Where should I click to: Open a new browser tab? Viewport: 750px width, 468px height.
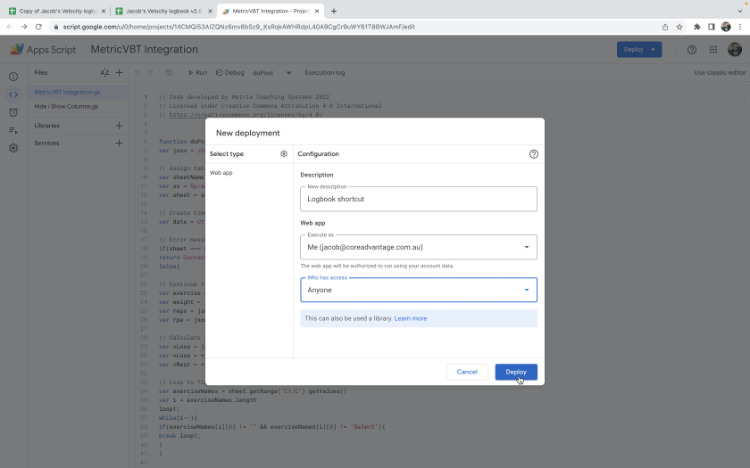click(334, 11)
